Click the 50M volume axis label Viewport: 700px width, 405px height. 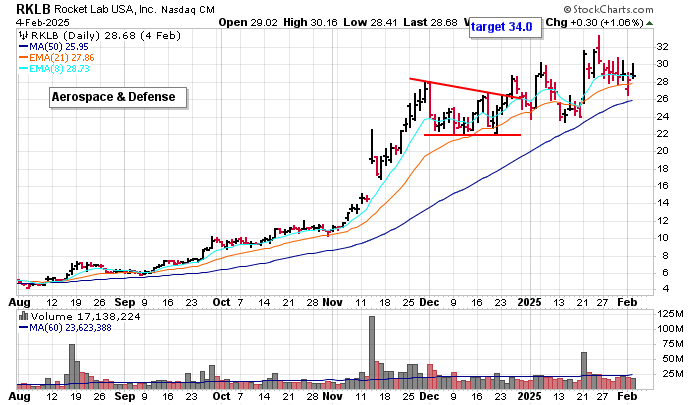coord(673,359)
